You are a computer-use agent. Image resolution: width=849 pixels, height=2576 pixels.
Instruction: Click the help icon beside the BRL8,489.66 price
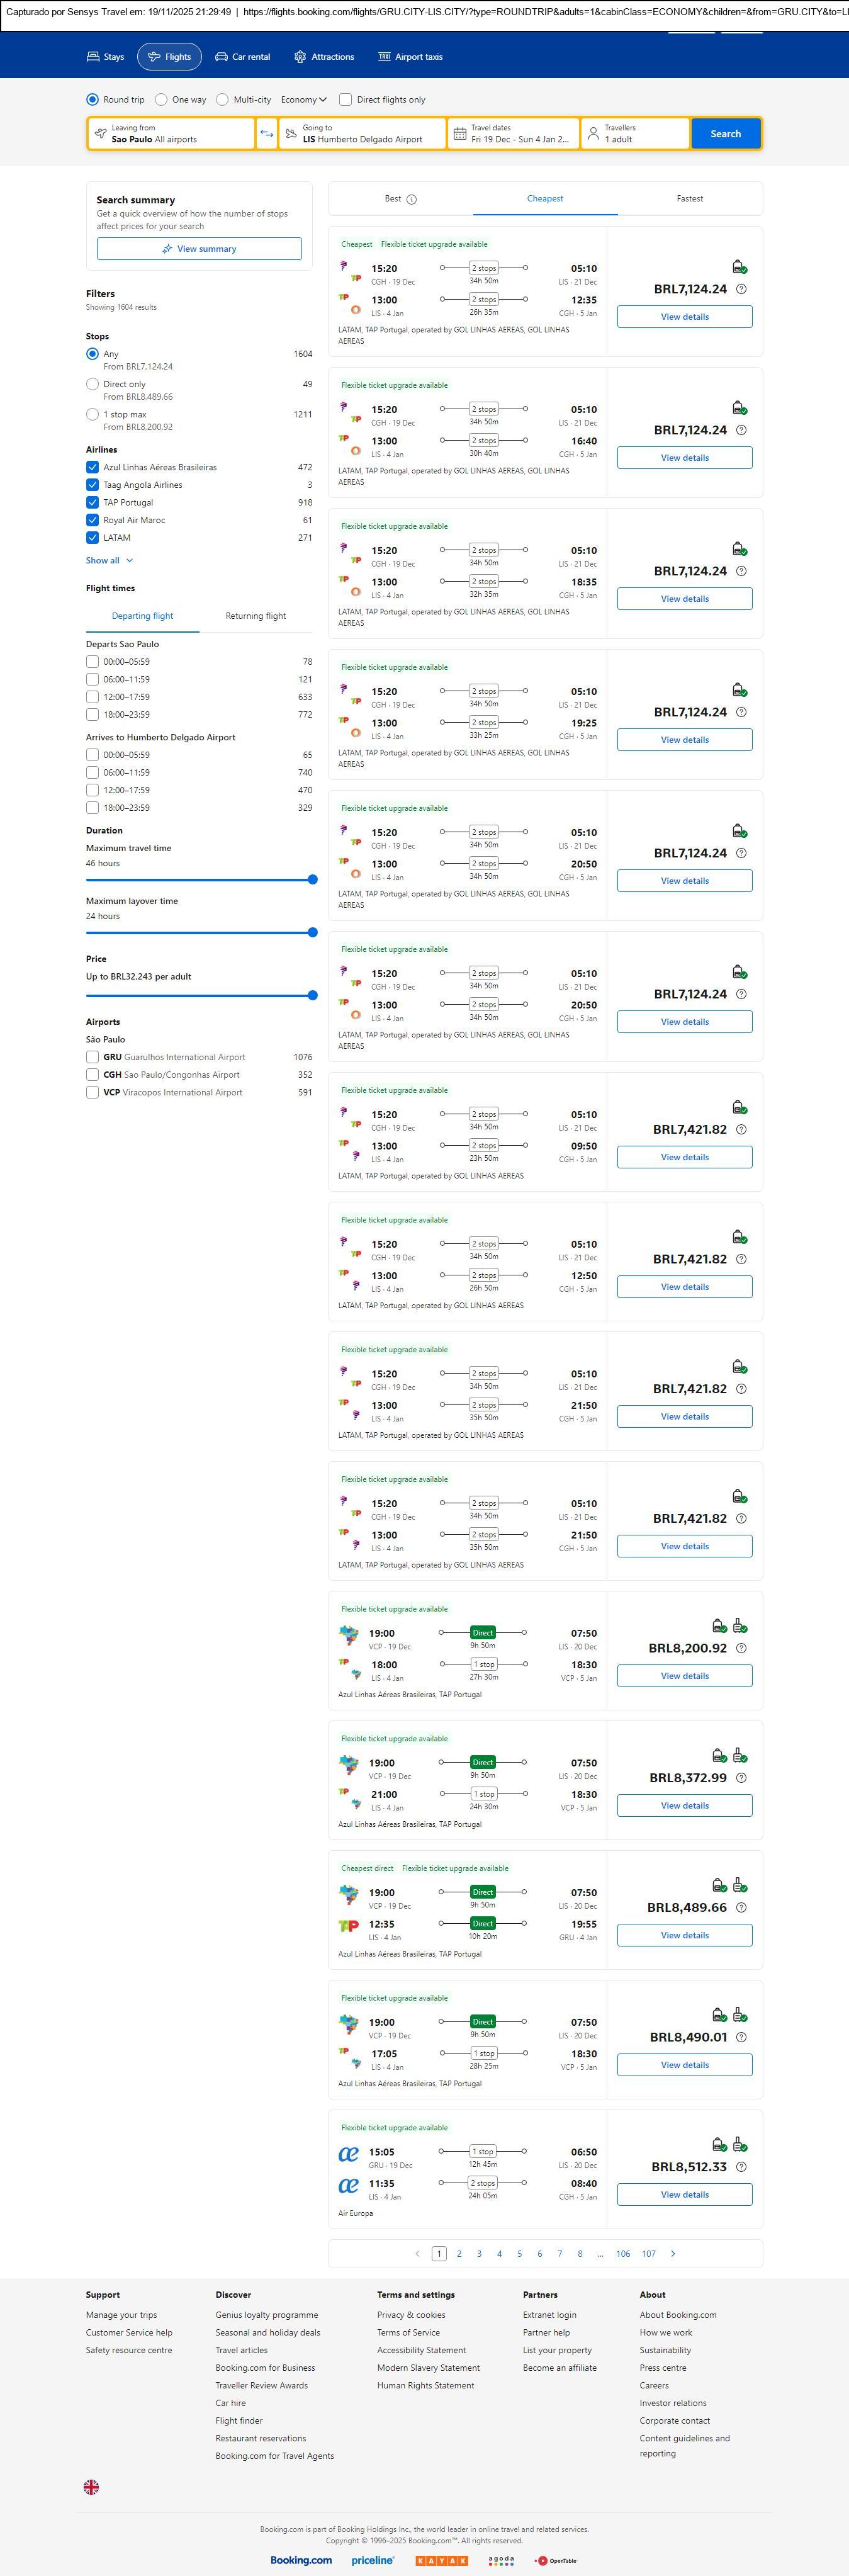click(741, 1907)
